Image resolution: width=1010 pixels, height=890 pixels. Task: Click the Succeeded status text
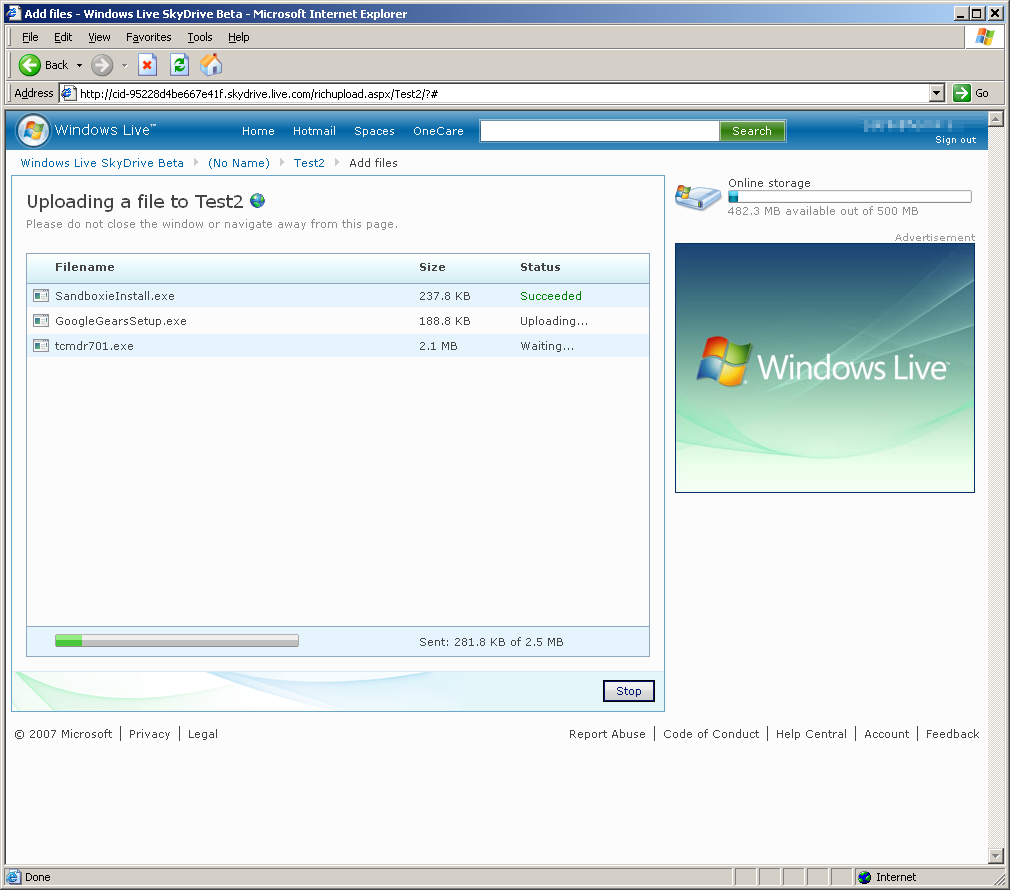point(551,296)
